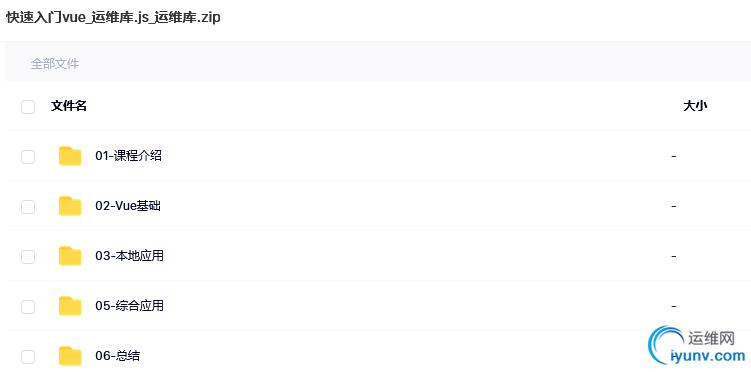Open the 01-课程介绍 folder icon
This screenshot has width=751, height=372.
[70, 156]
